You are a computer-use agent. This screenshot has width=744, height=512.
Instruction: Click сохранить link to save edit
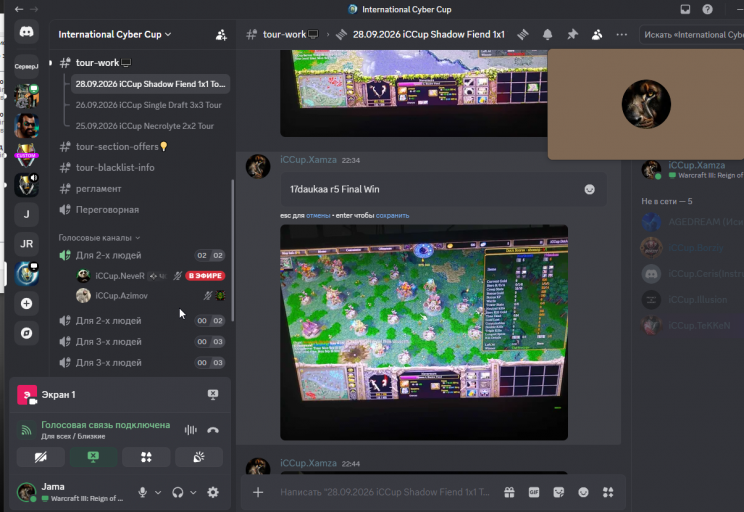point(392,215)
